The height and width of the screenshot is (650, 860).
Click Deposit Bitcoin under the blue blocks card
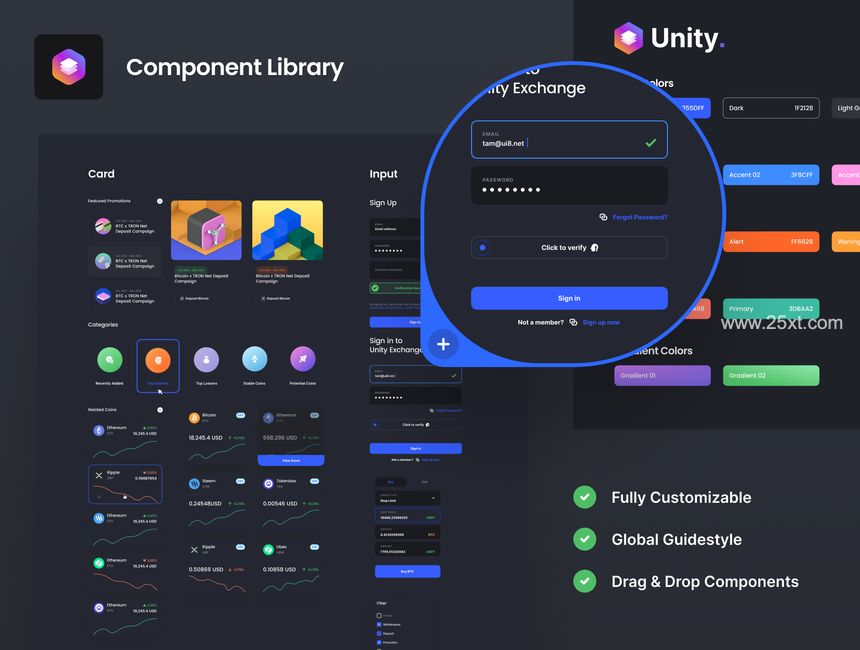click(x=275, y=298)
